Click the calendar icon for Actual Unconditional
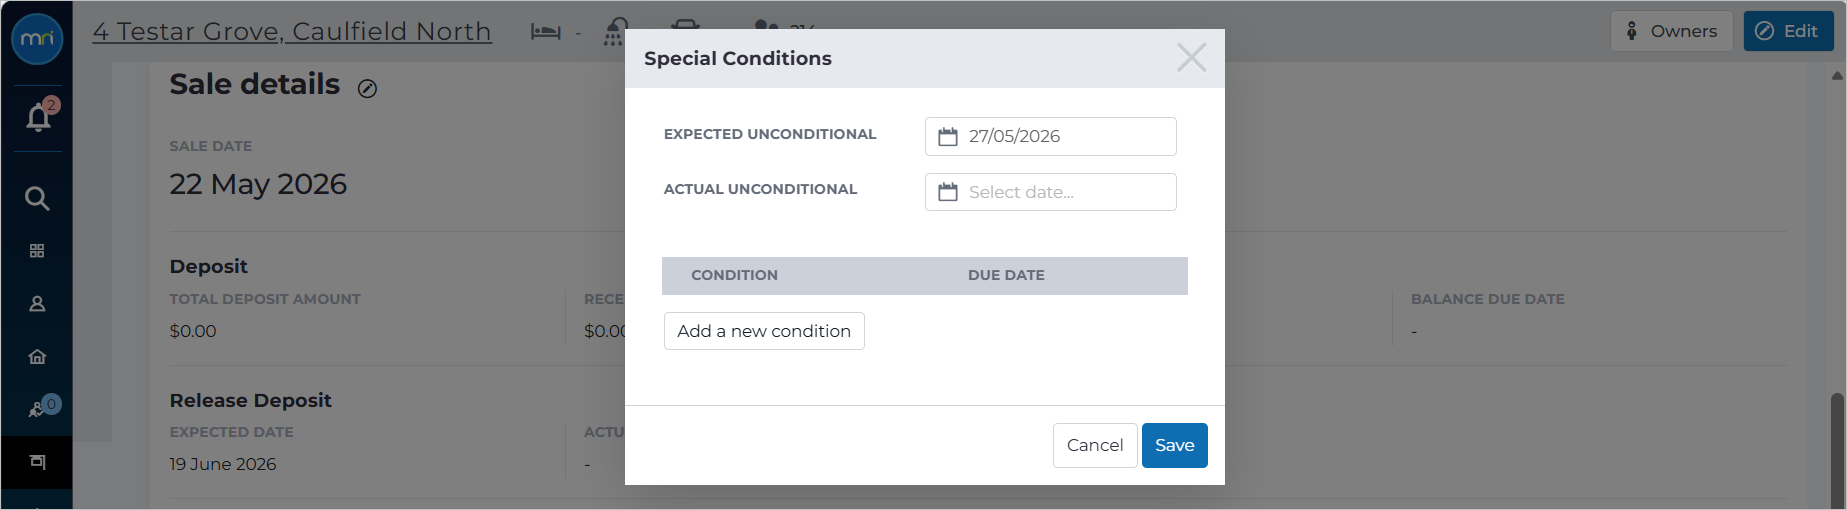Image resolution: width=1847 pixels, height=510 pixels. click(948, 192)
